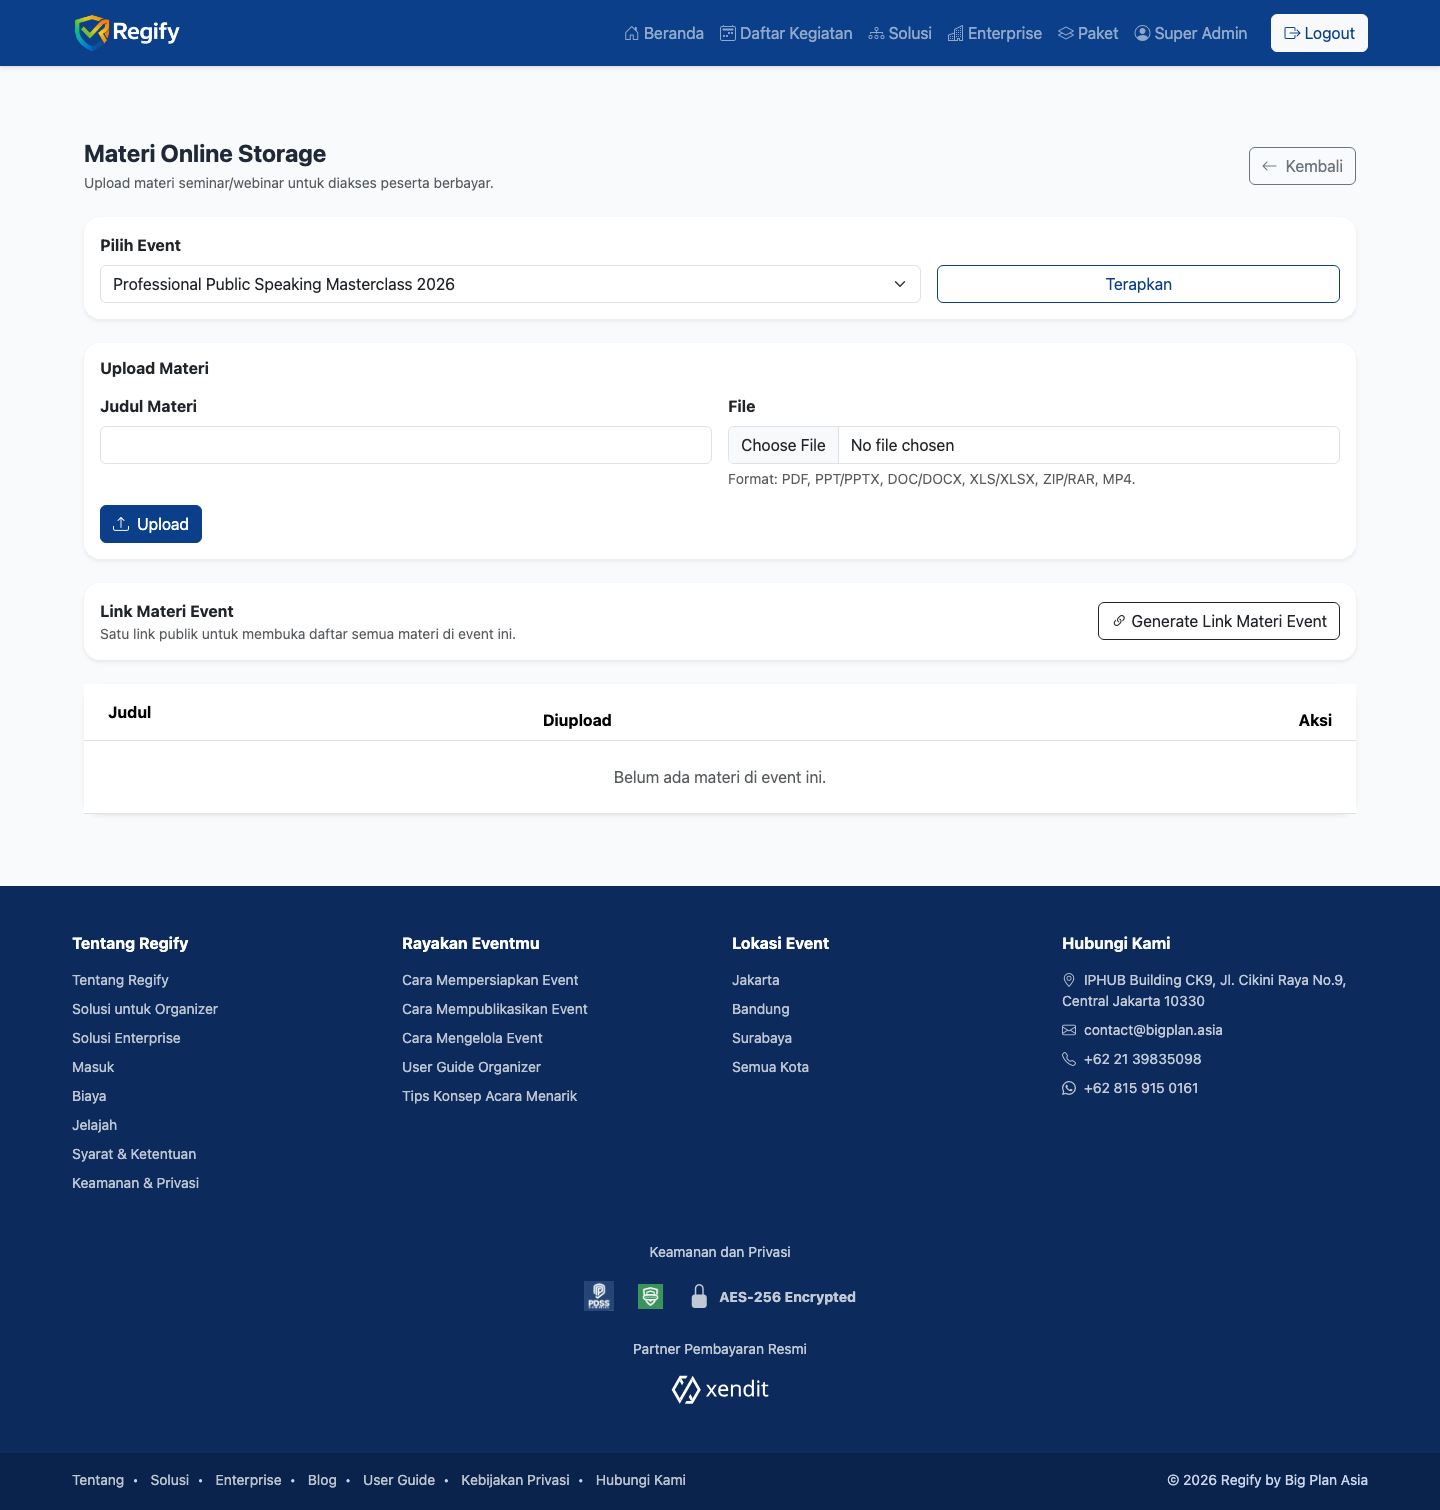The width and height of the screenshot is (1440, 1510).
Task: Click the Xendit logo
Action: click(x=720, y=1389)
